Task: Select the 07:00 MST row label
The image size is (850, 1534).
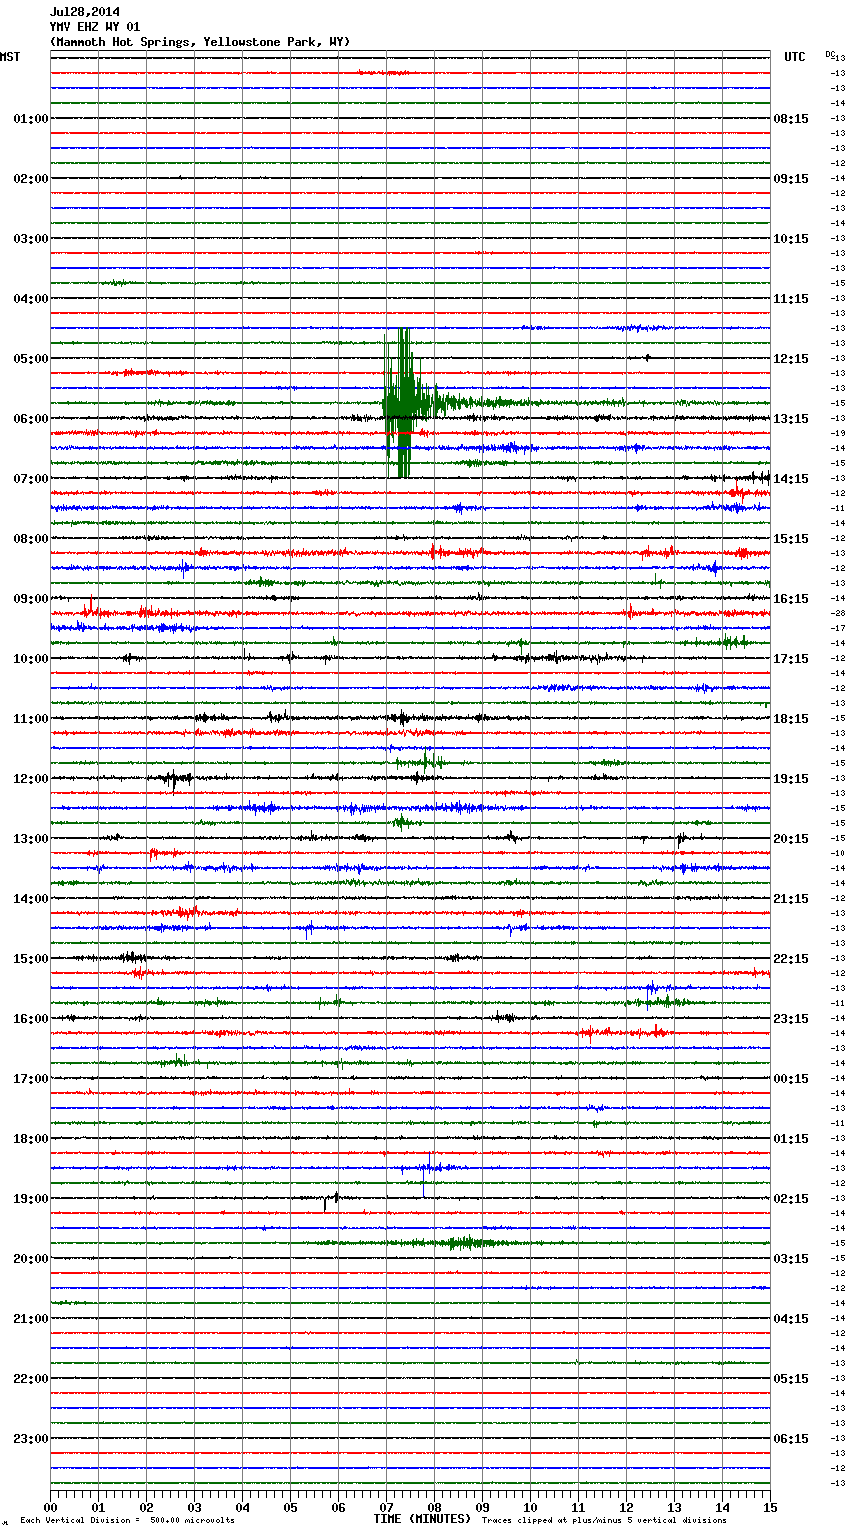Action: pos(31,479)
